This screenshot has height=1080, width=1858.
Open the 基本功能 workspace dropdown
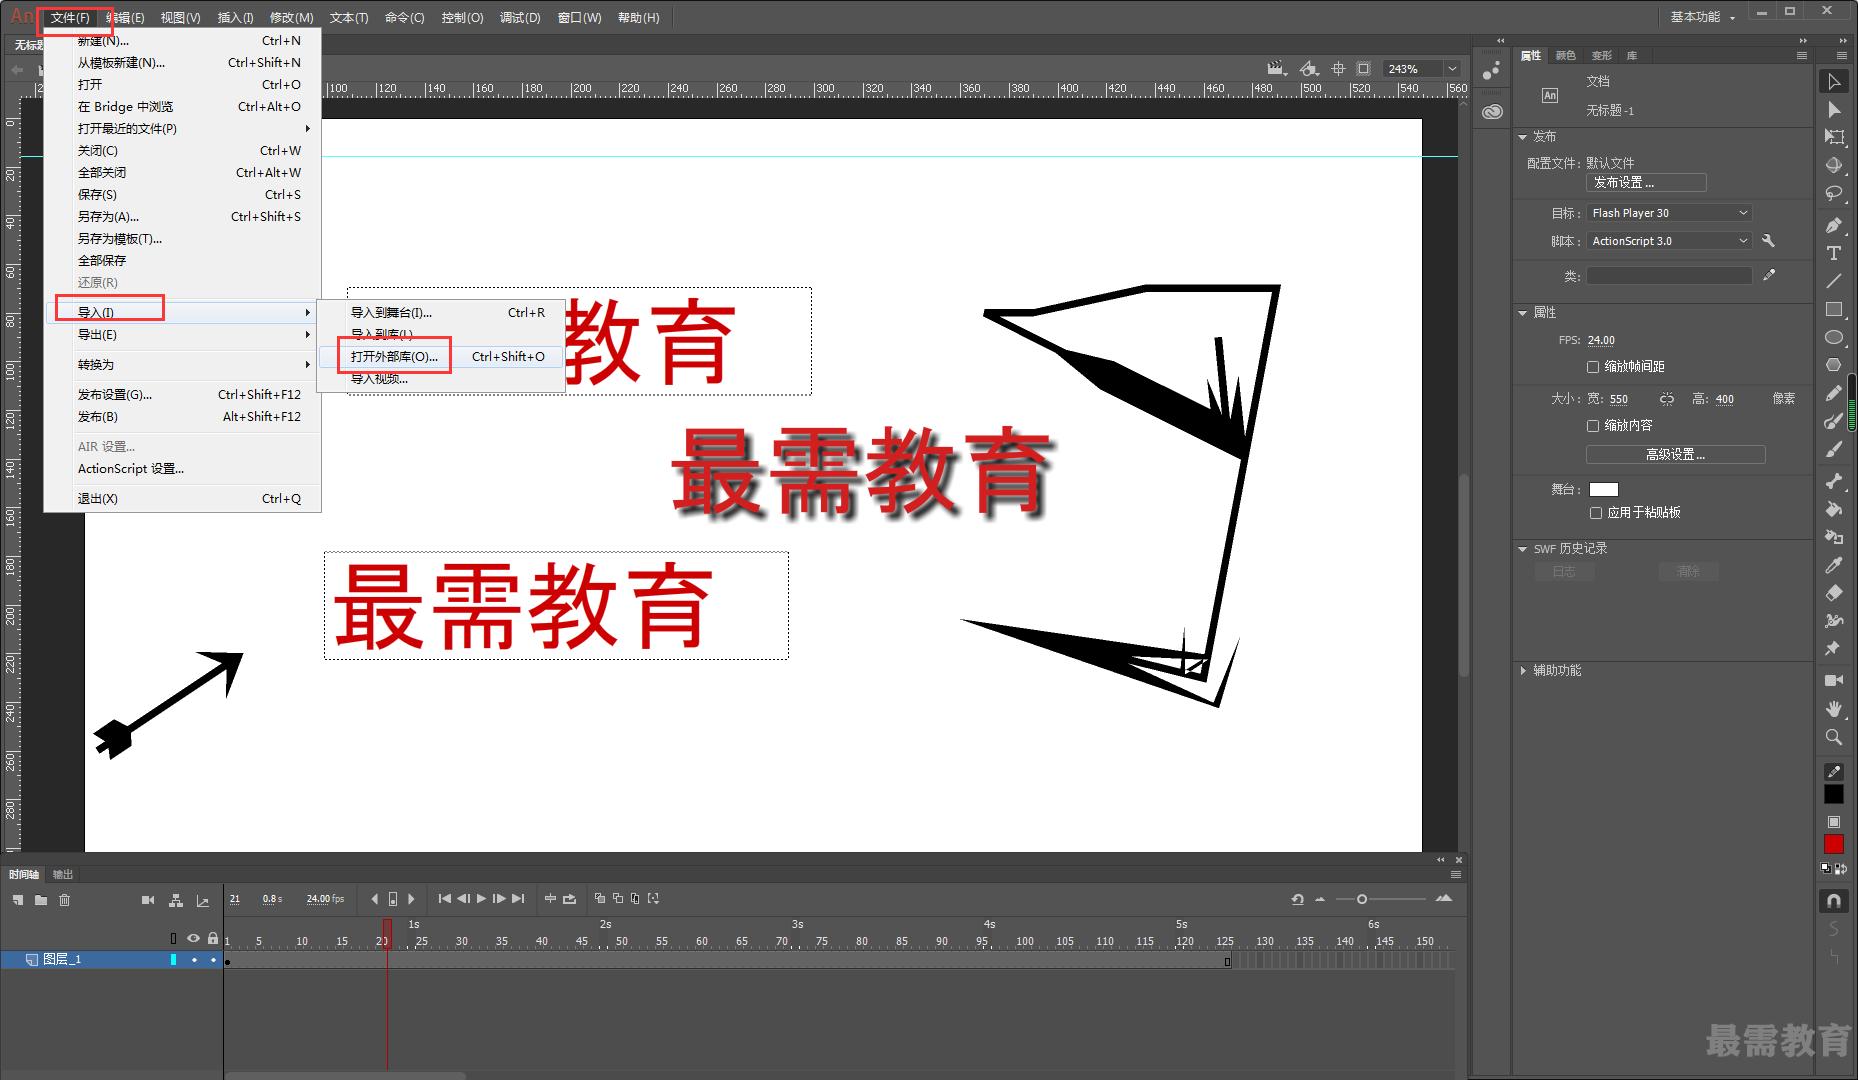tap(1703, 17)
